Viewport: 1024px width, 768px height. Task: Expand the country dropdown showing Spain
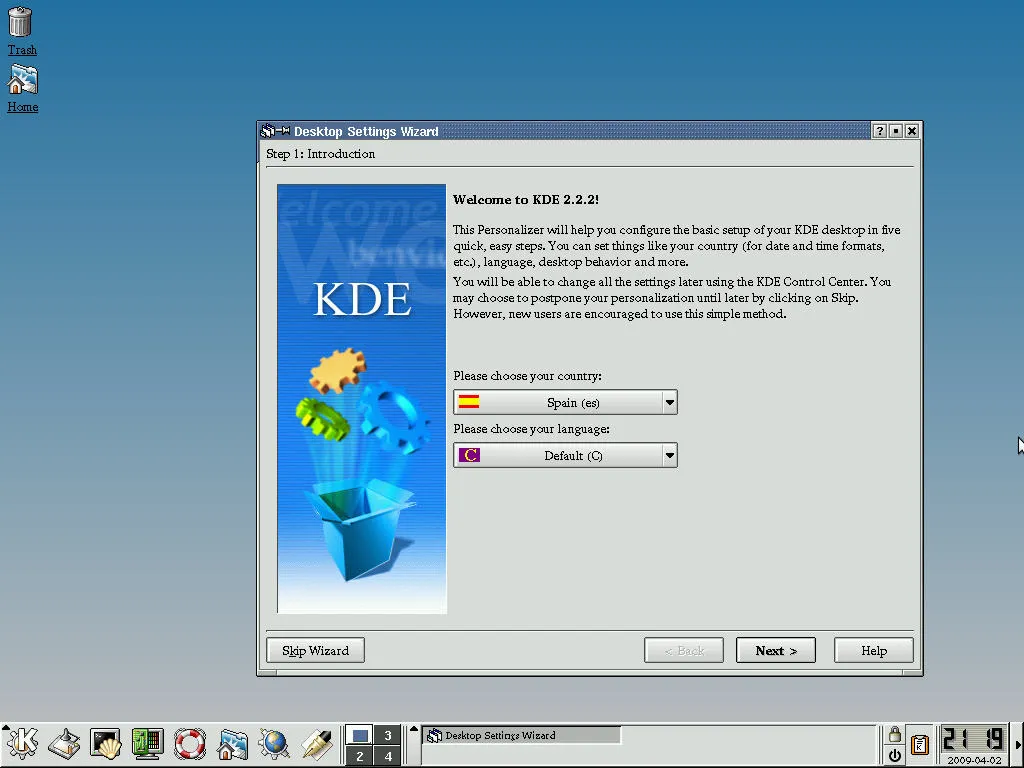click(669, 403)
